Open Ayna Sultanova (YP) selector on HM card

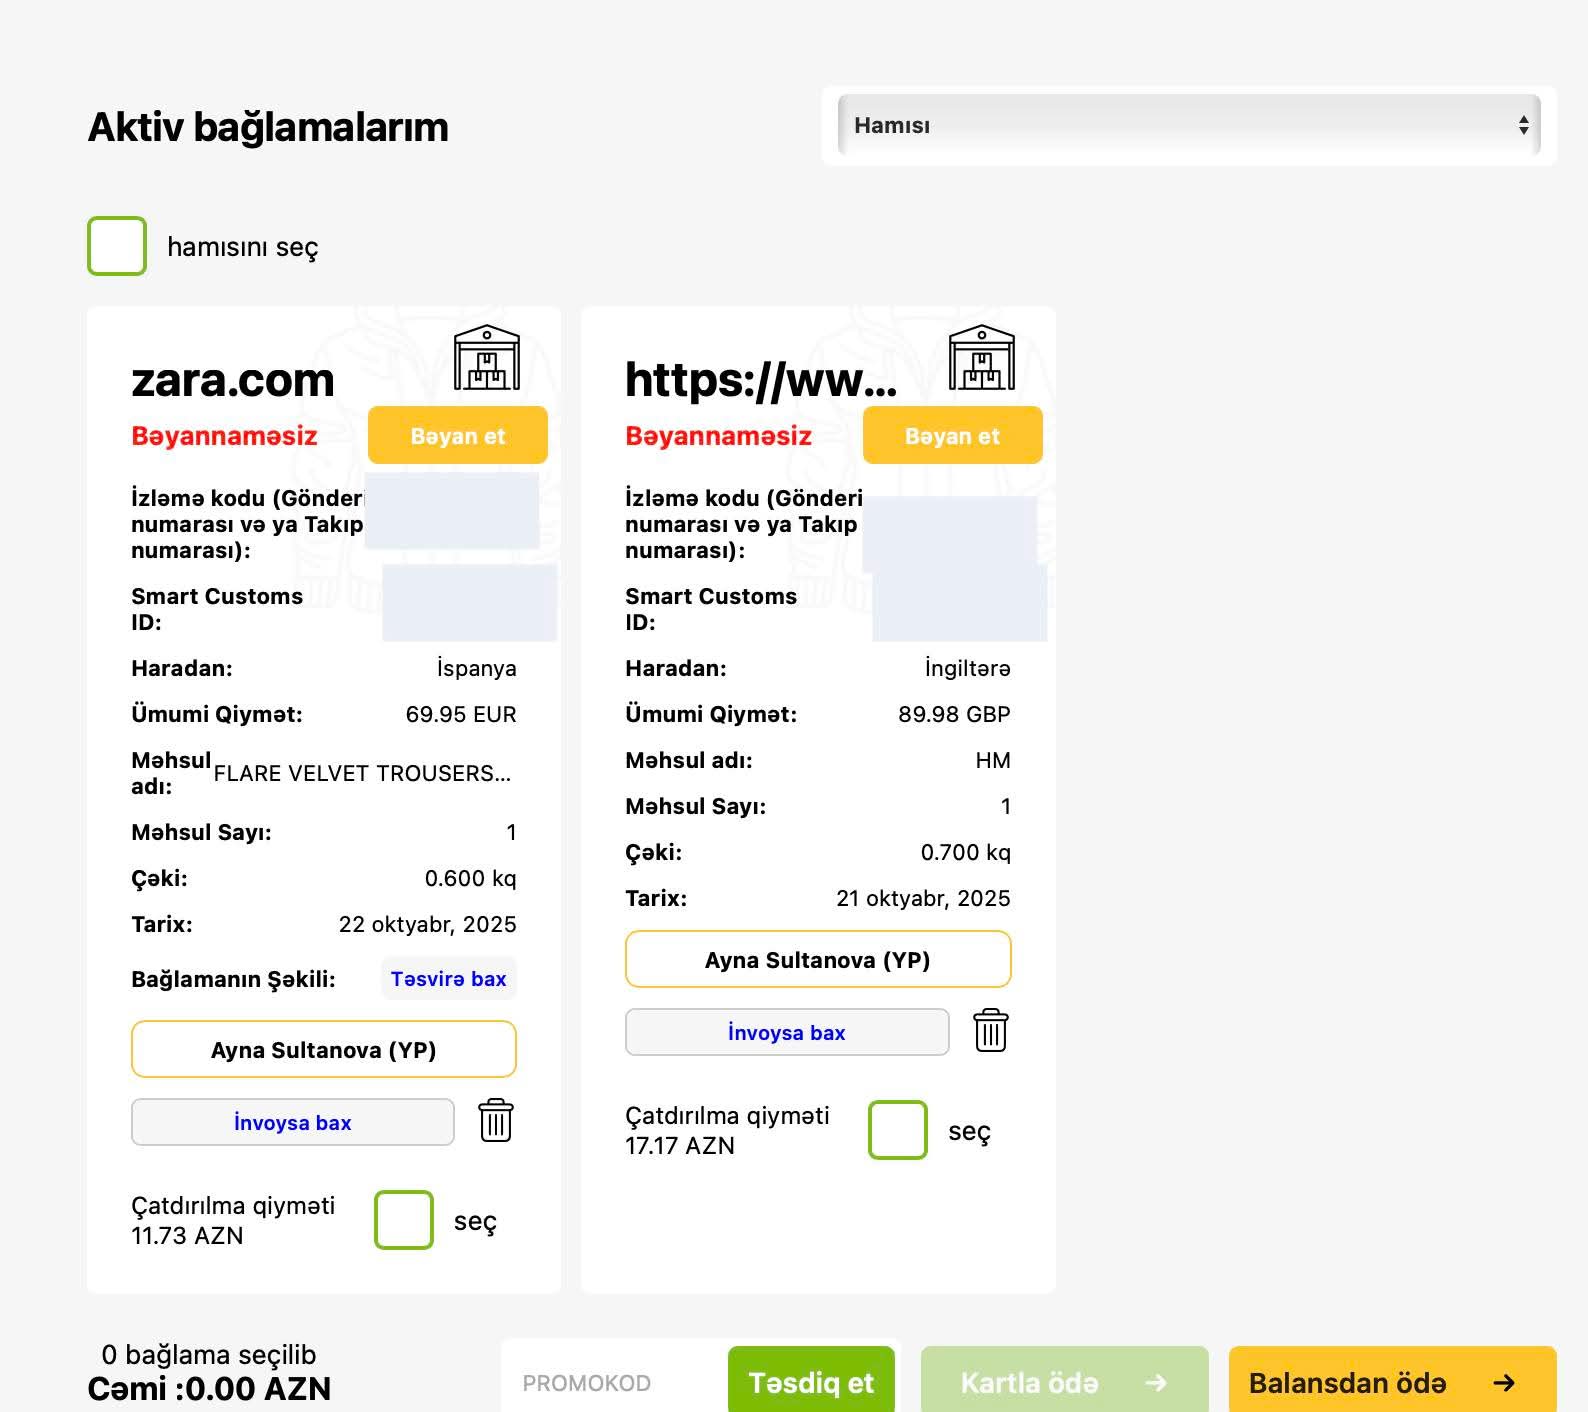[x=817, y=960]
